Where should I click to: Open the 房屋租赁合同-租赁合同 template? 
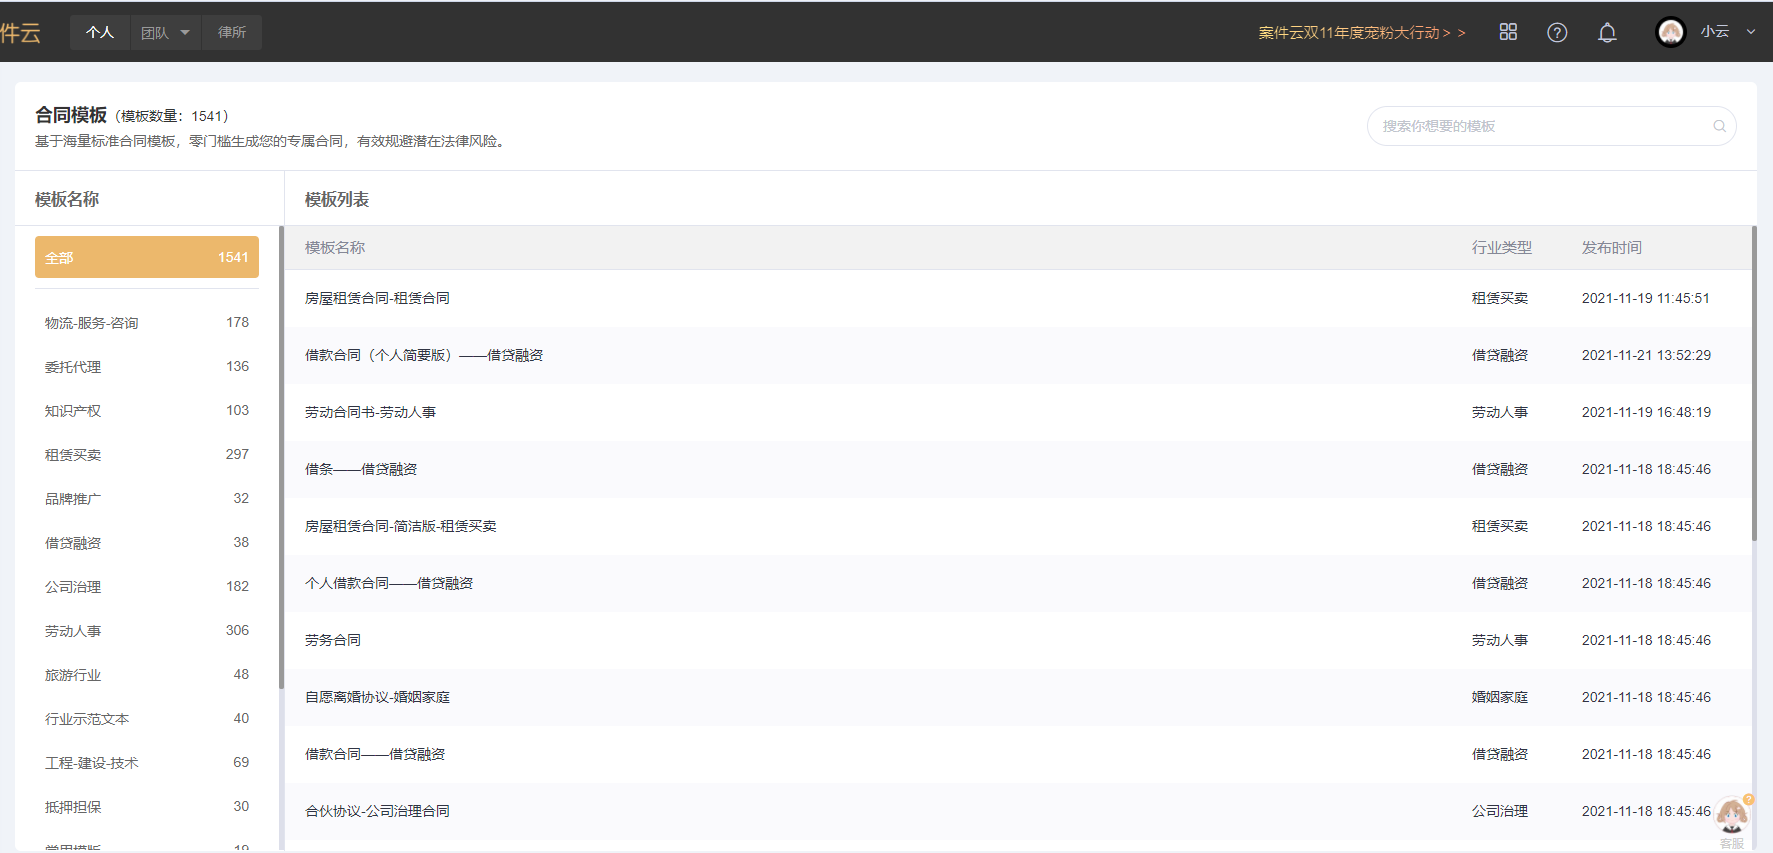tap(377, 298)
